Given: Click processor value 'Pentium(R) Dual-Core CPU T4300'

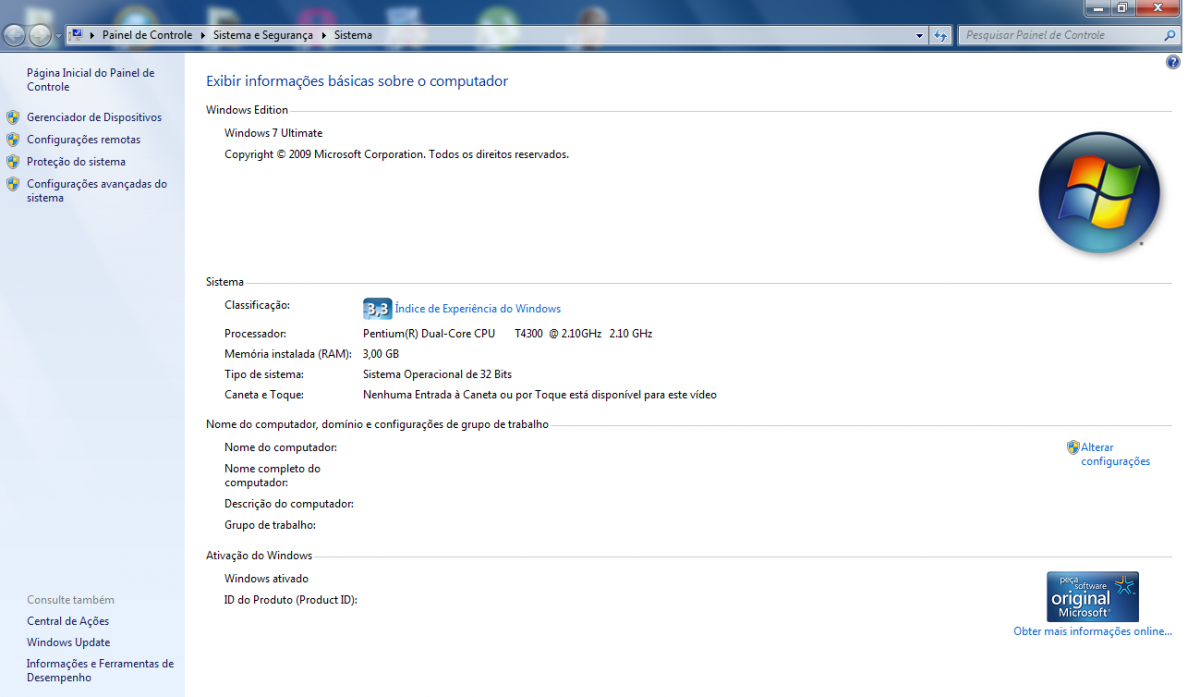Looking at the screenshot, I should point(452,333).
